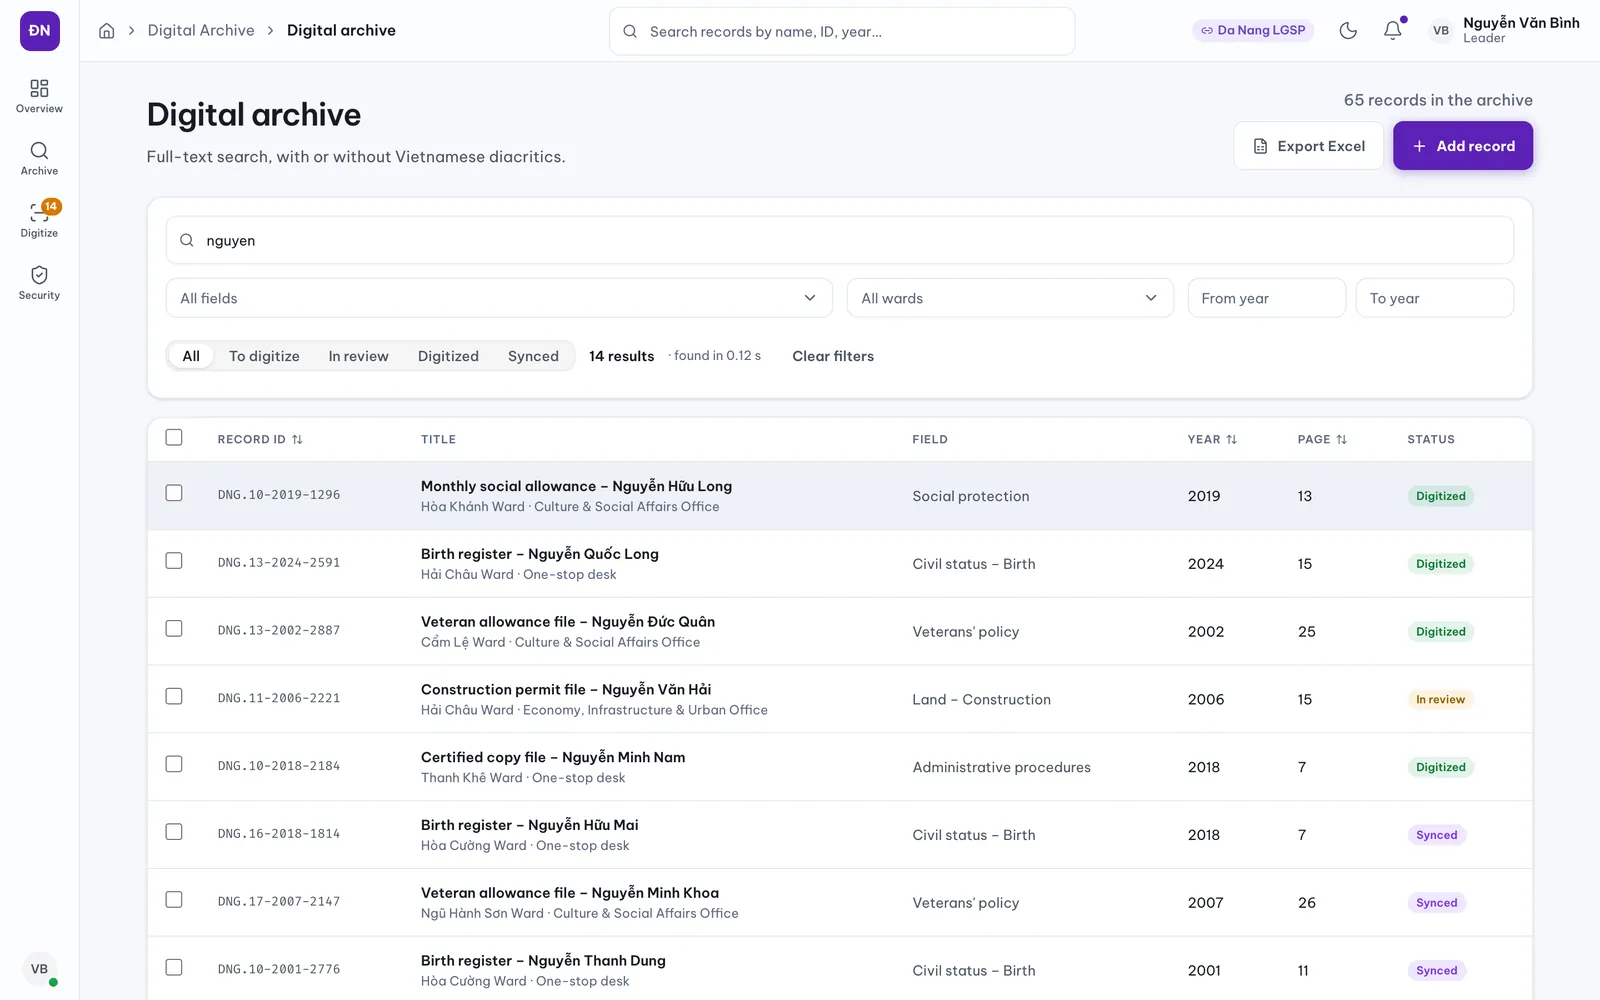This screenshot has width=1600, height=1000.
Task: Open the Digitize sidebar icon
Action: [39, 220]
